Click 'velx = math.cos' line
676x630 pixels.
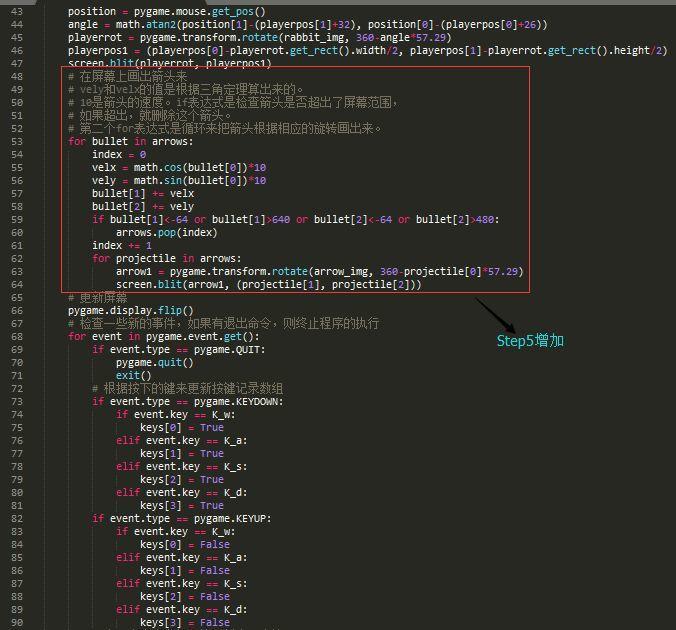[179, 168]
